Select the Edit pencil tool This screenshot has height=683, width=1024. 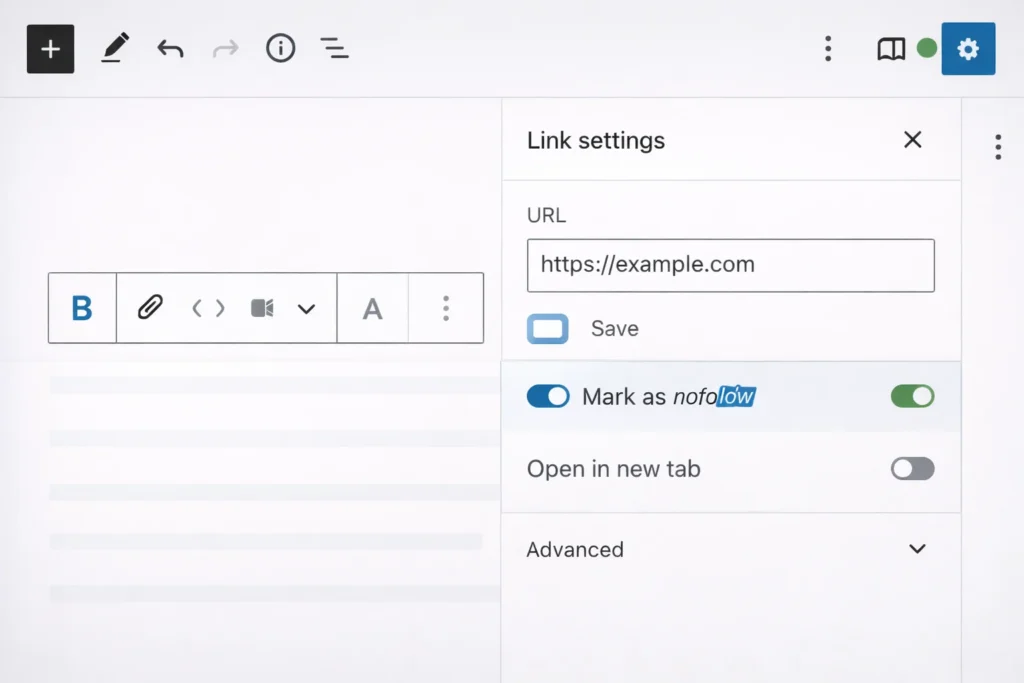pyautogui.click(x=113, y=47)
